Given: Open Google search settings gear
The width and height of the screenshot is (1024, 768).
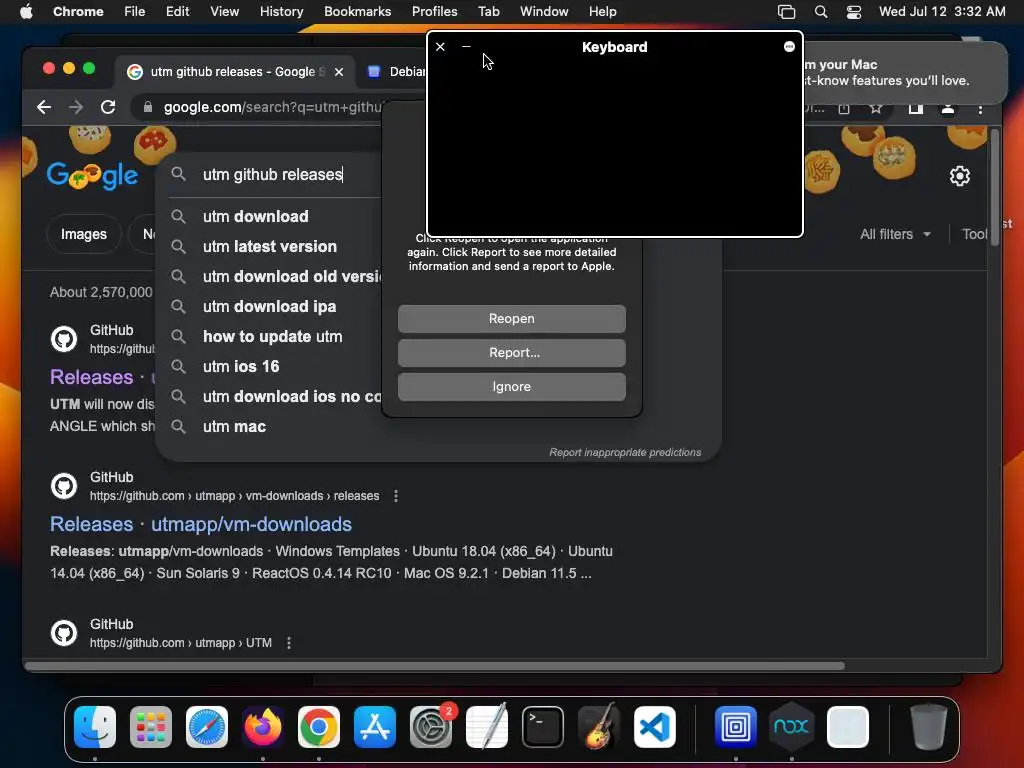Looking at the screenshot, I should (959, 176).
